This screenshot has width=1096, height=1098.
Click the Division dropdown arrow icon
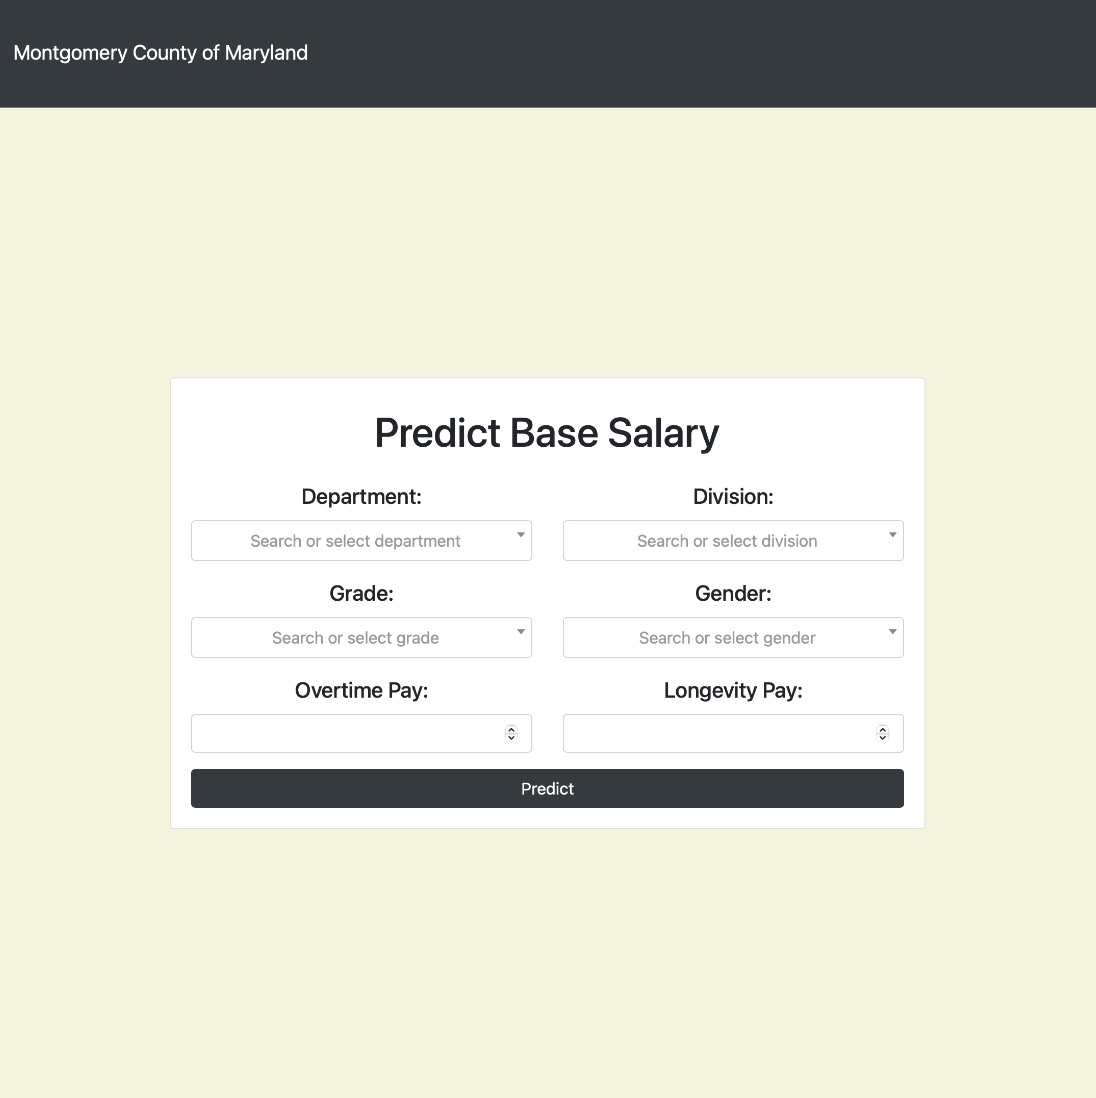coord(892,535)
